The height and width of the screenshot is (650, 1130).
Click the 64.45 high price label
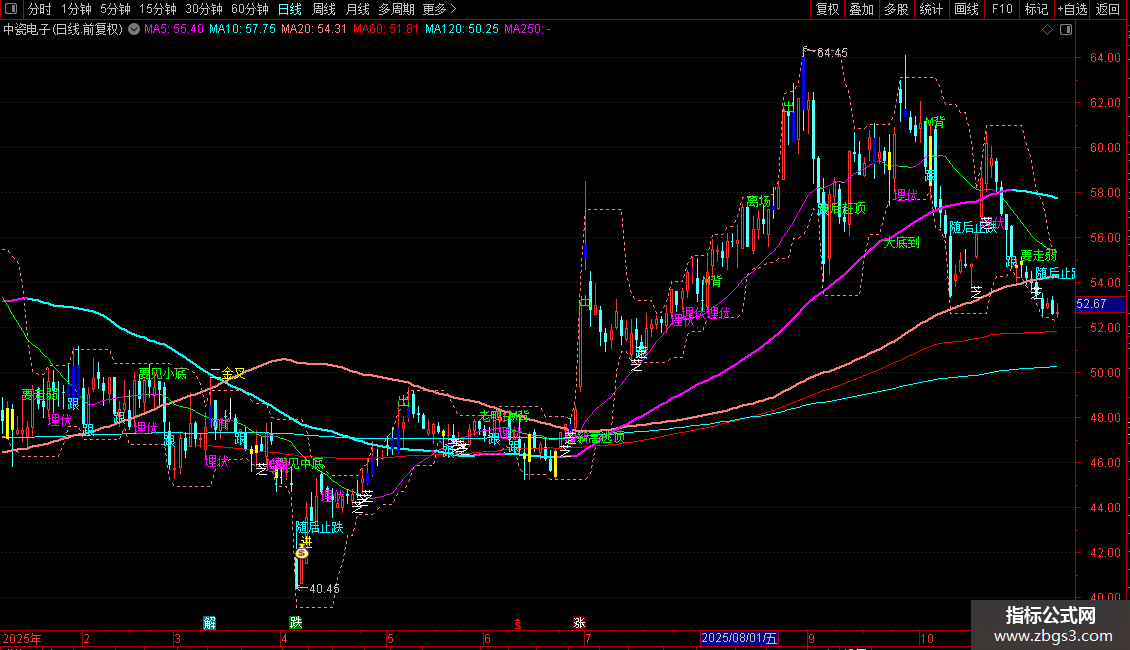click(x=832, y=53)
